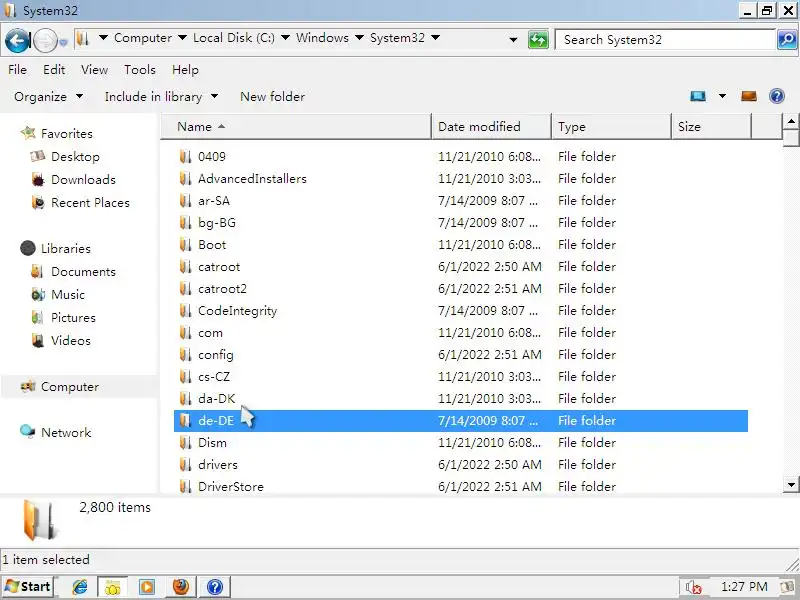800x600 pixels.
Task: Open recent pages dropdown beside Forward
Action: [x=64, y=42]
